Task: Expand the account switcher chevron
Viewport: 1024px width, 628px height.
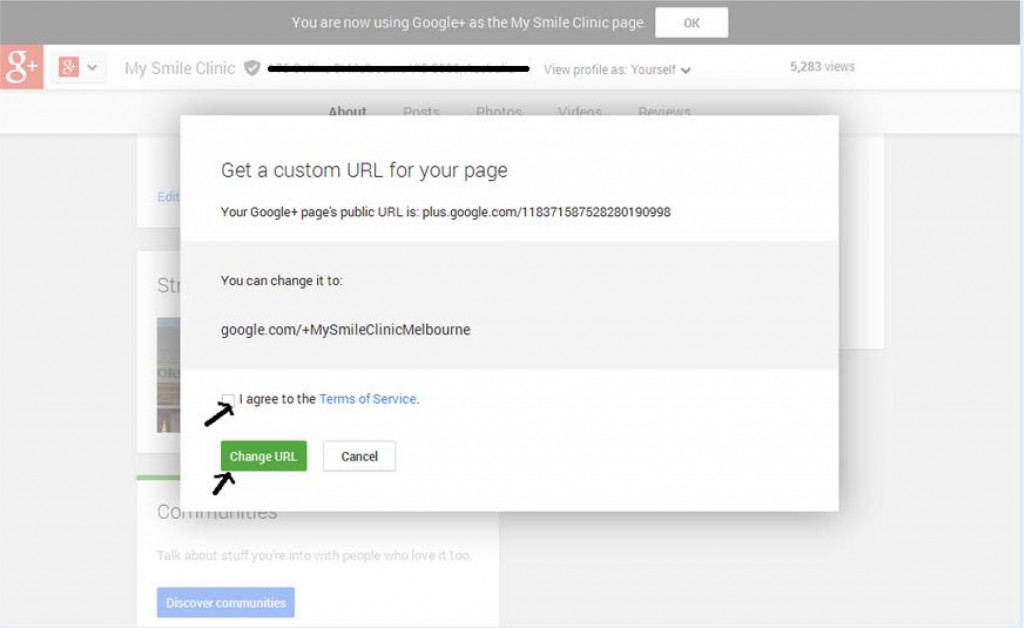Action: (x=90, y=68)
